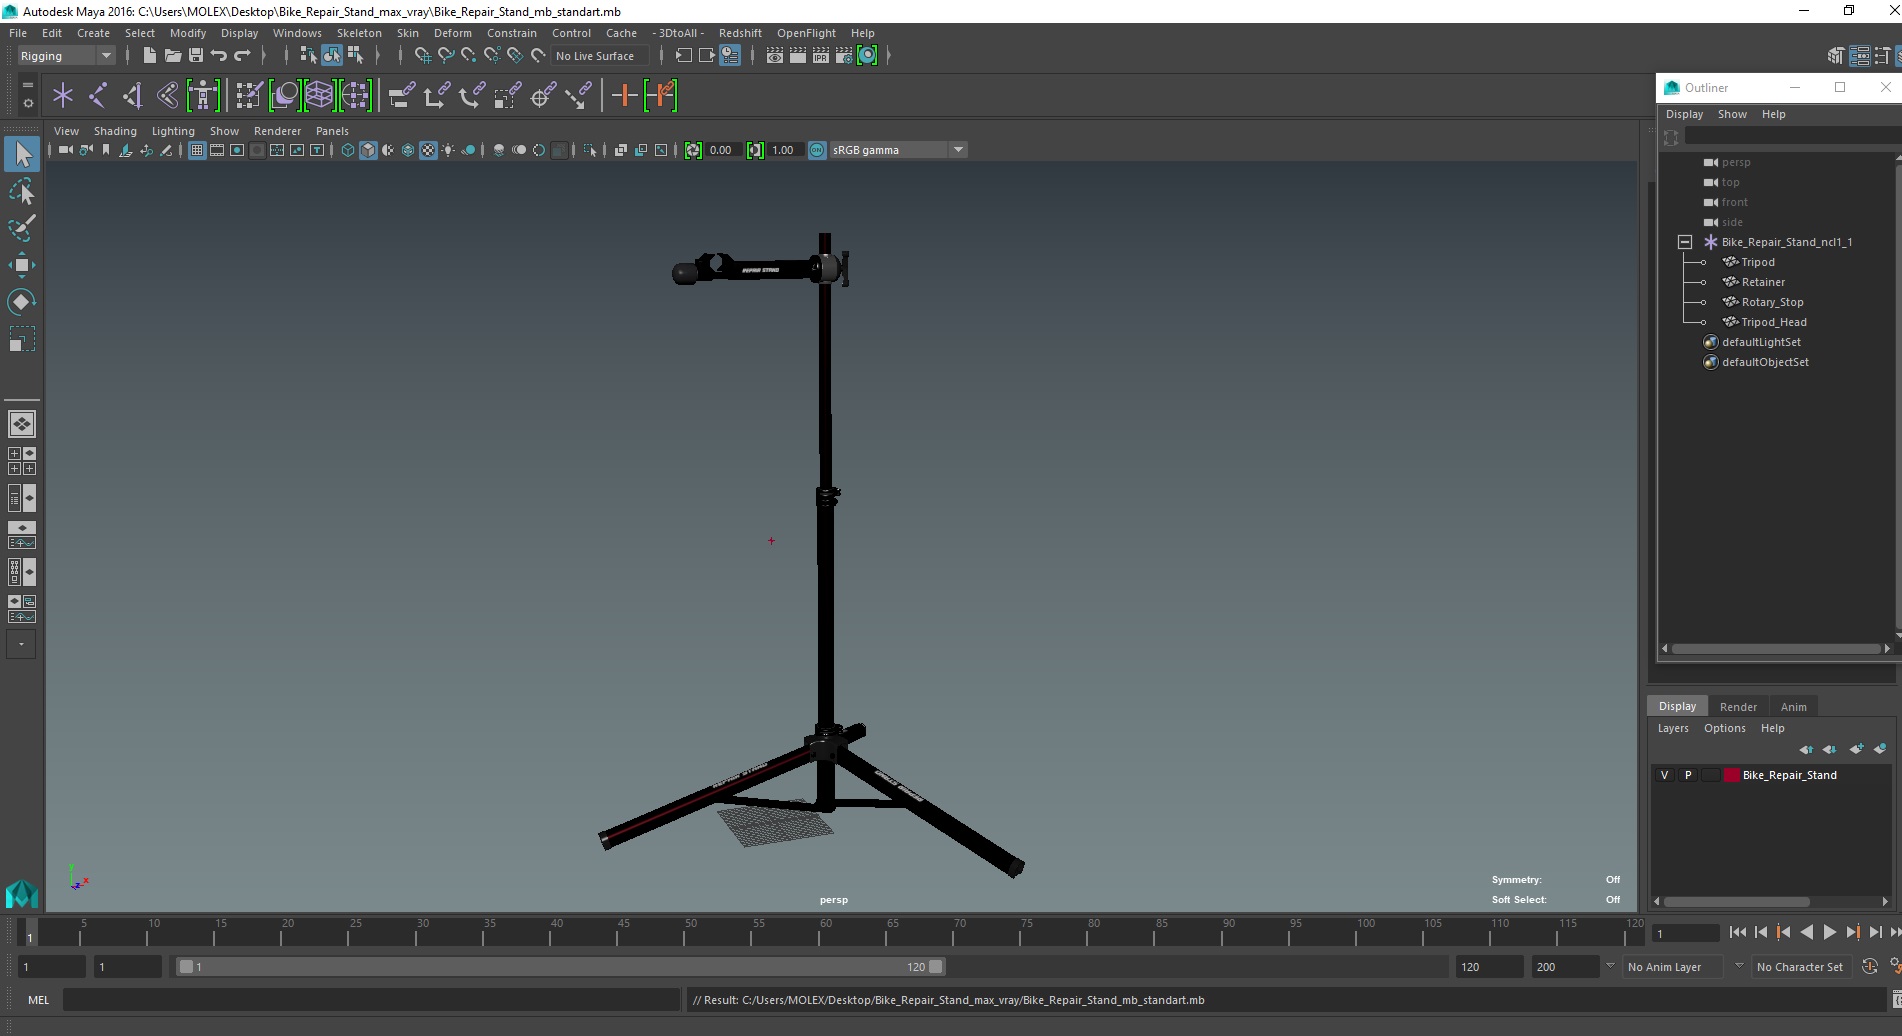1902x1036 pixels.
Task: Open the layer editor Options menu
Action: click(x=1724, y=728)
